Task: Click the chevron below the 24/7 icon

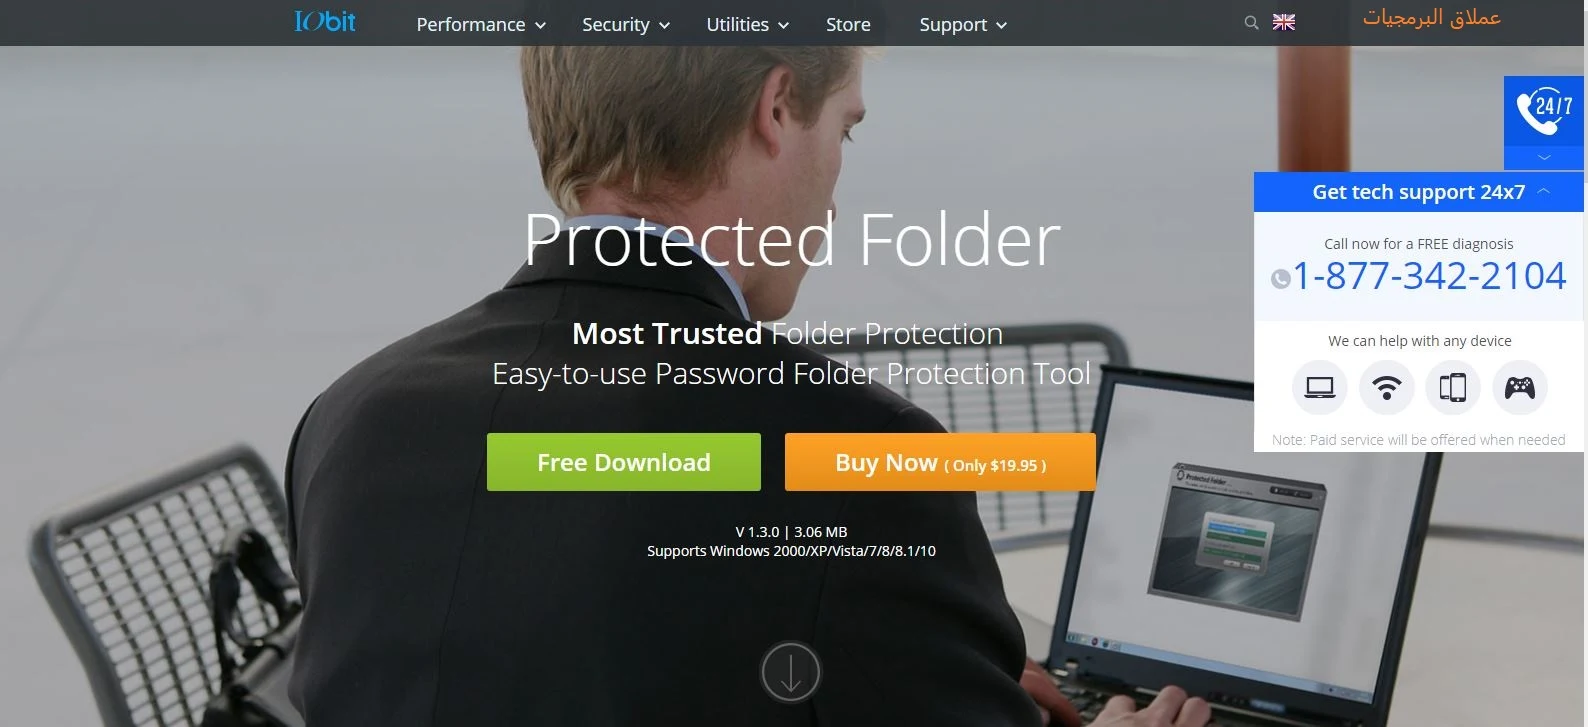Action: coord(1544,158)
